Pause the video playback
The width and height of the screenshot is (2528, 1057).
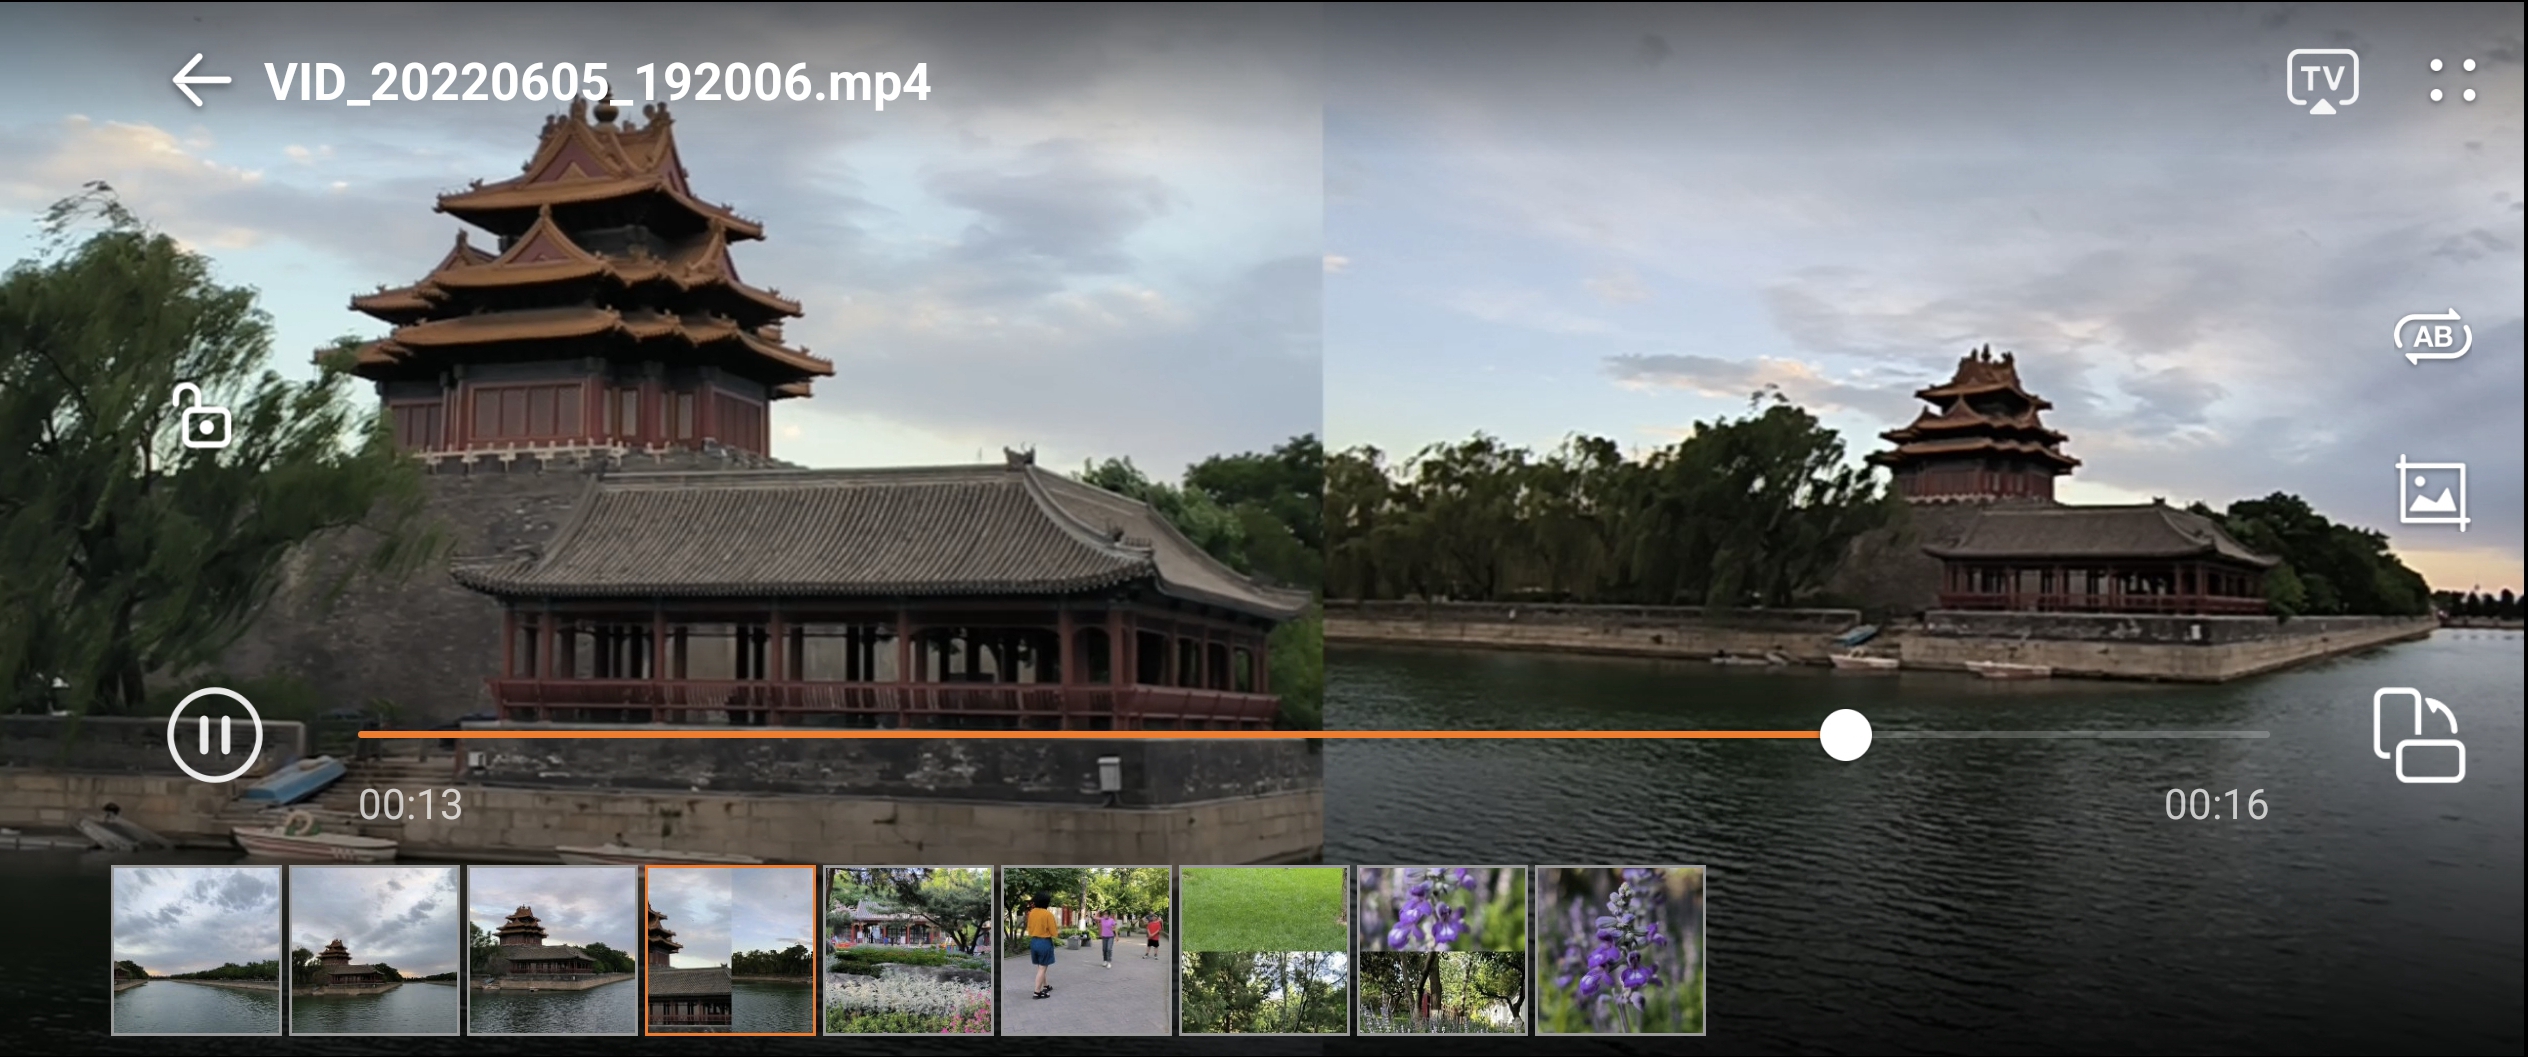click(214, 735)
